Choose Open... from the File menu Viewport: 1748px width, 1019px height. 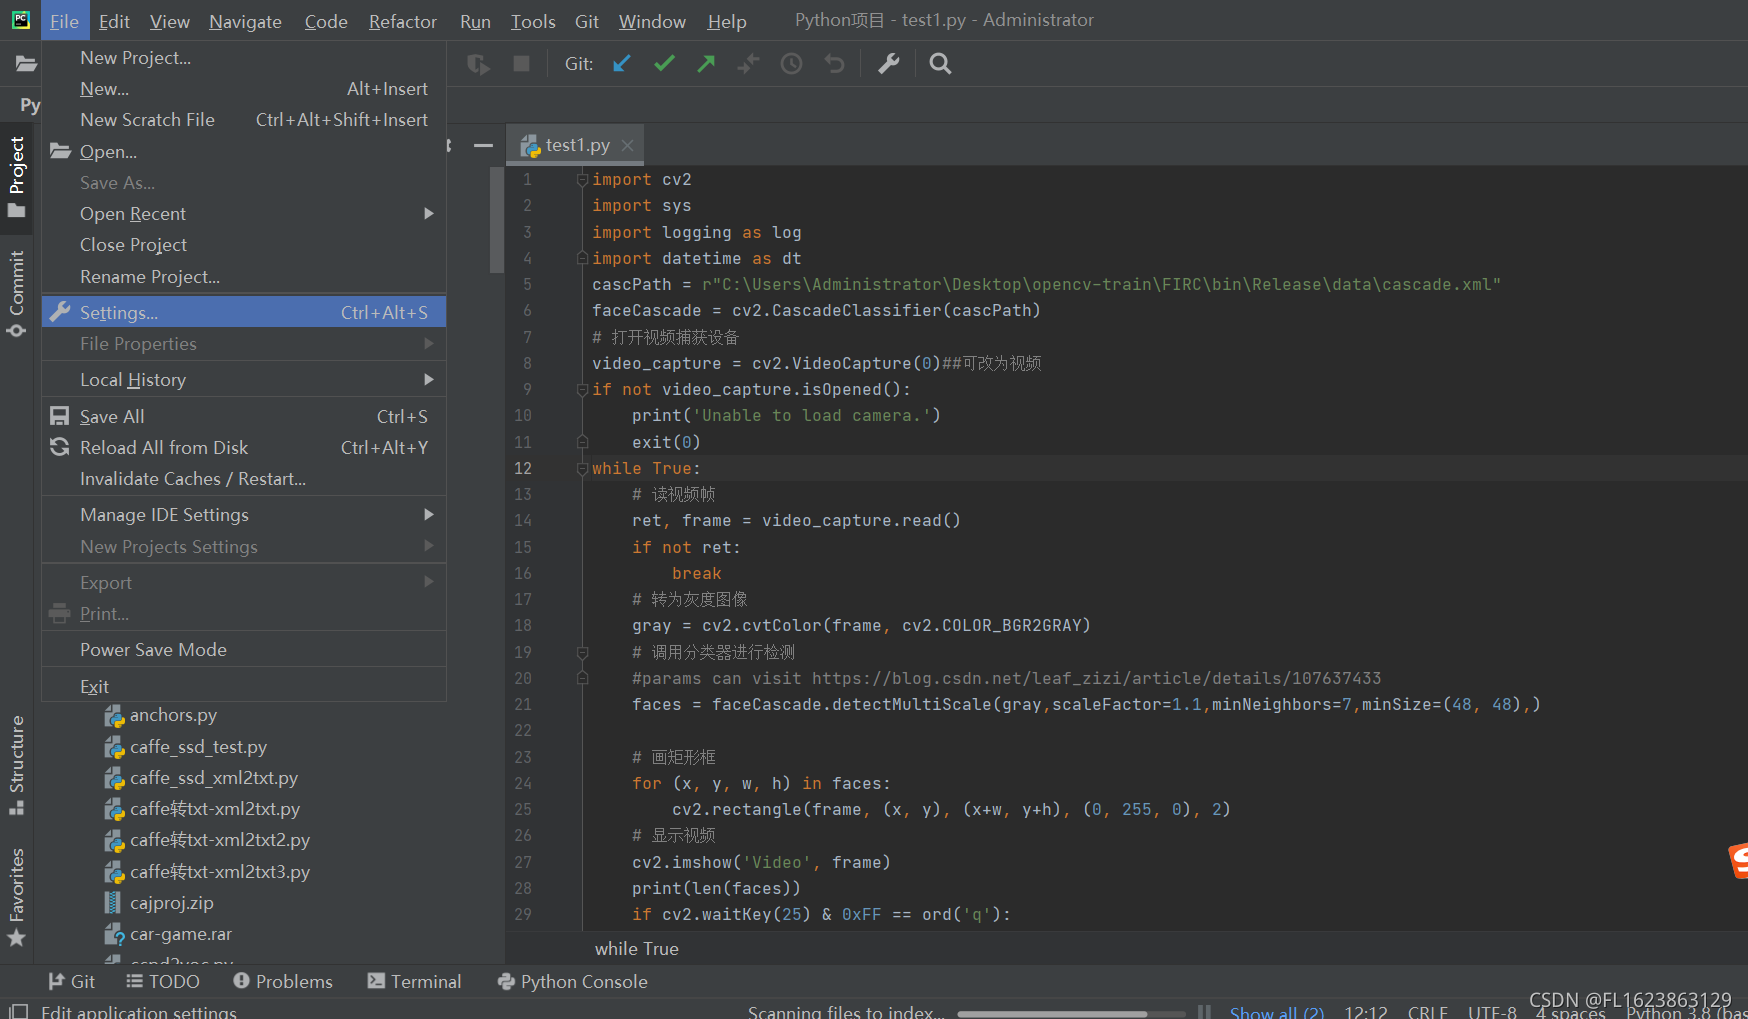244,152
